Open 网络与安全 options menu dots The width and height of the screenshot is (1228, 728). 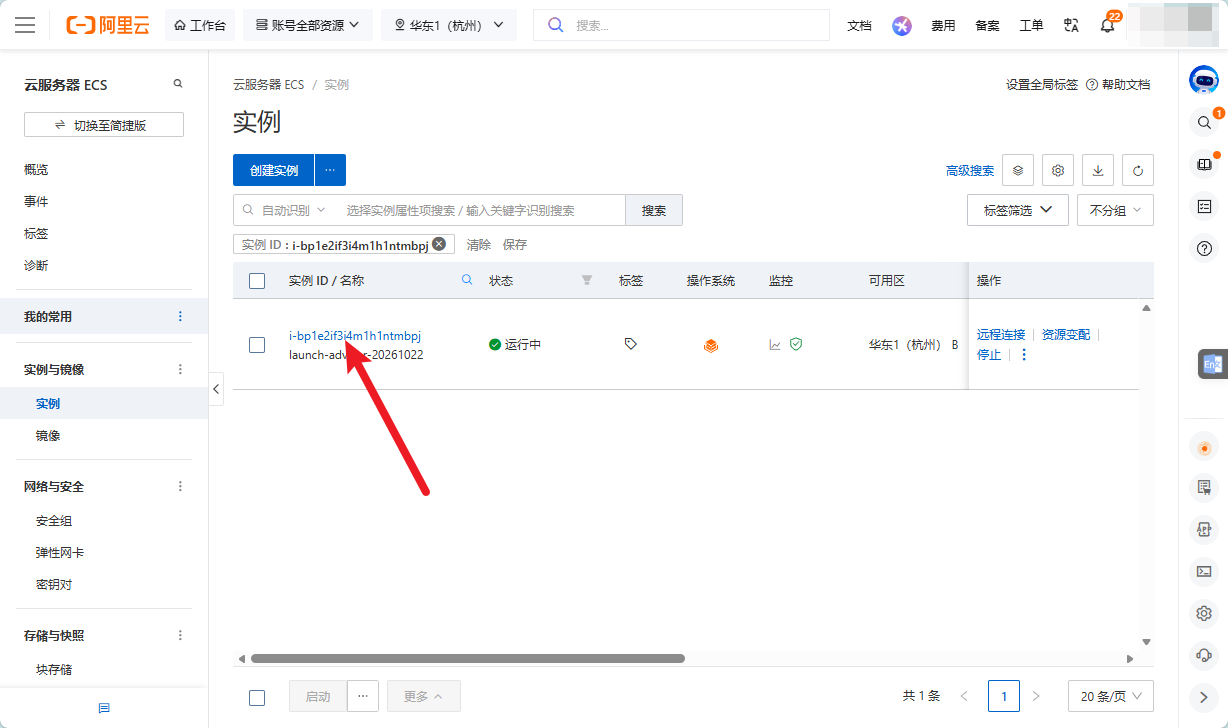coord(181,486)
